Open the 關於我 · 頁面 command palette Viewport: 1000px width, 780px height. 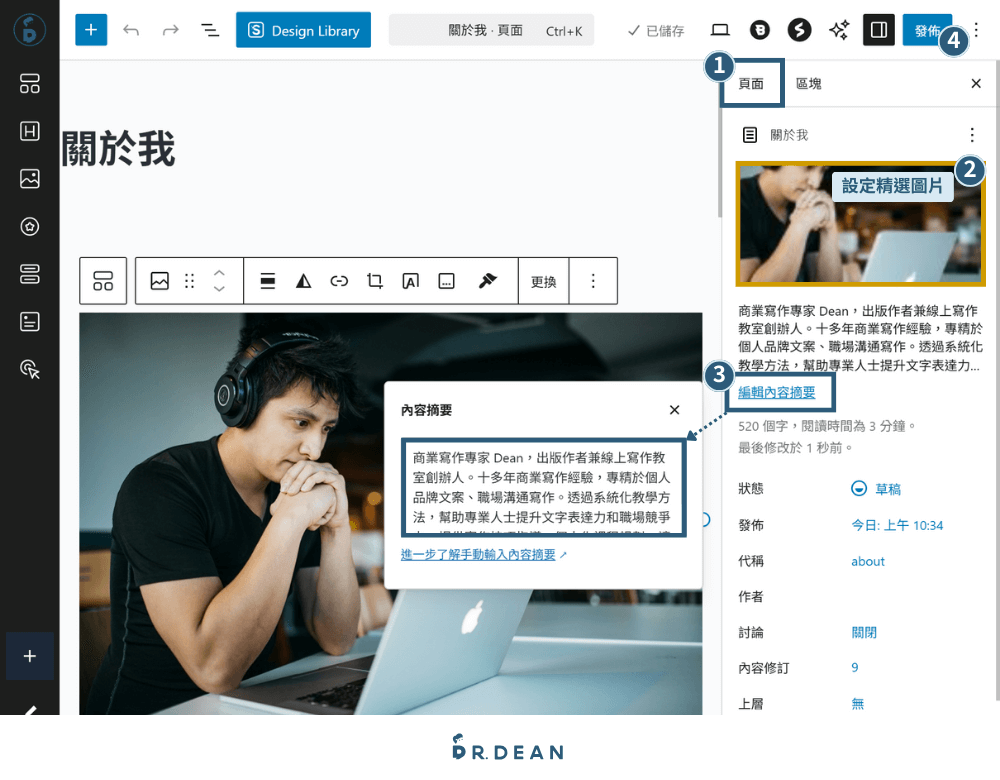pos(491,30)
